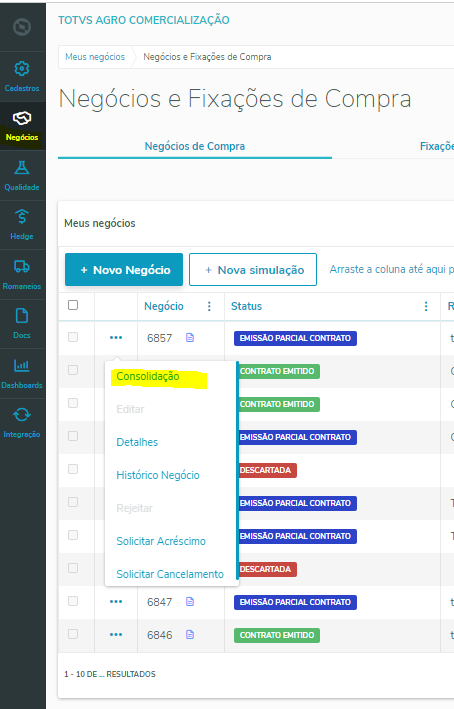Screen dimensions: 454x709
Task: Choose Solicitar Cancelamento from context menu
Action: coord(170,574)
